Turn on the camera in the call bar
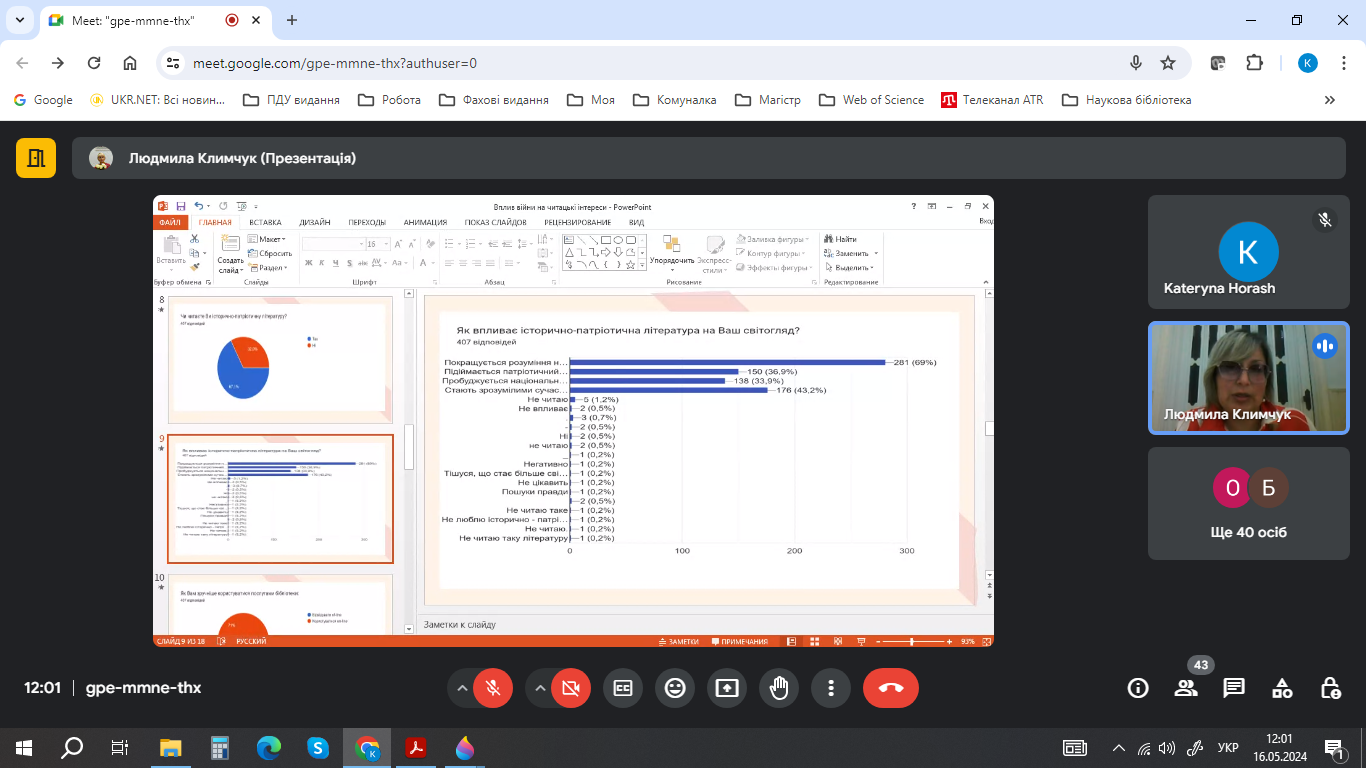 [x=570, y=688]
